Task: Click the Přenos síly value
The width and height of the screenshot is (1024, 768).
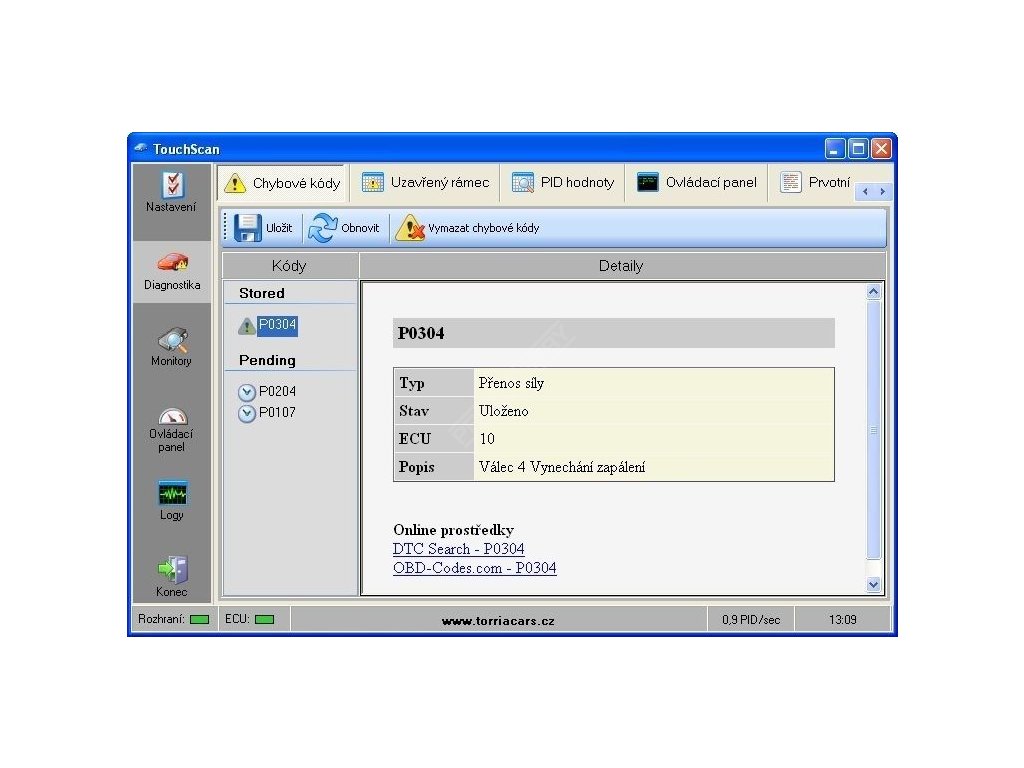Action: [511, 383]
